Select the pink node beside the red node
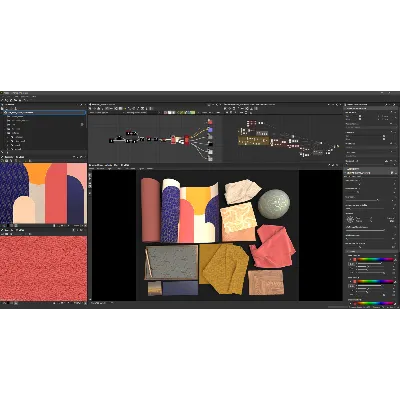 point(174,139)
